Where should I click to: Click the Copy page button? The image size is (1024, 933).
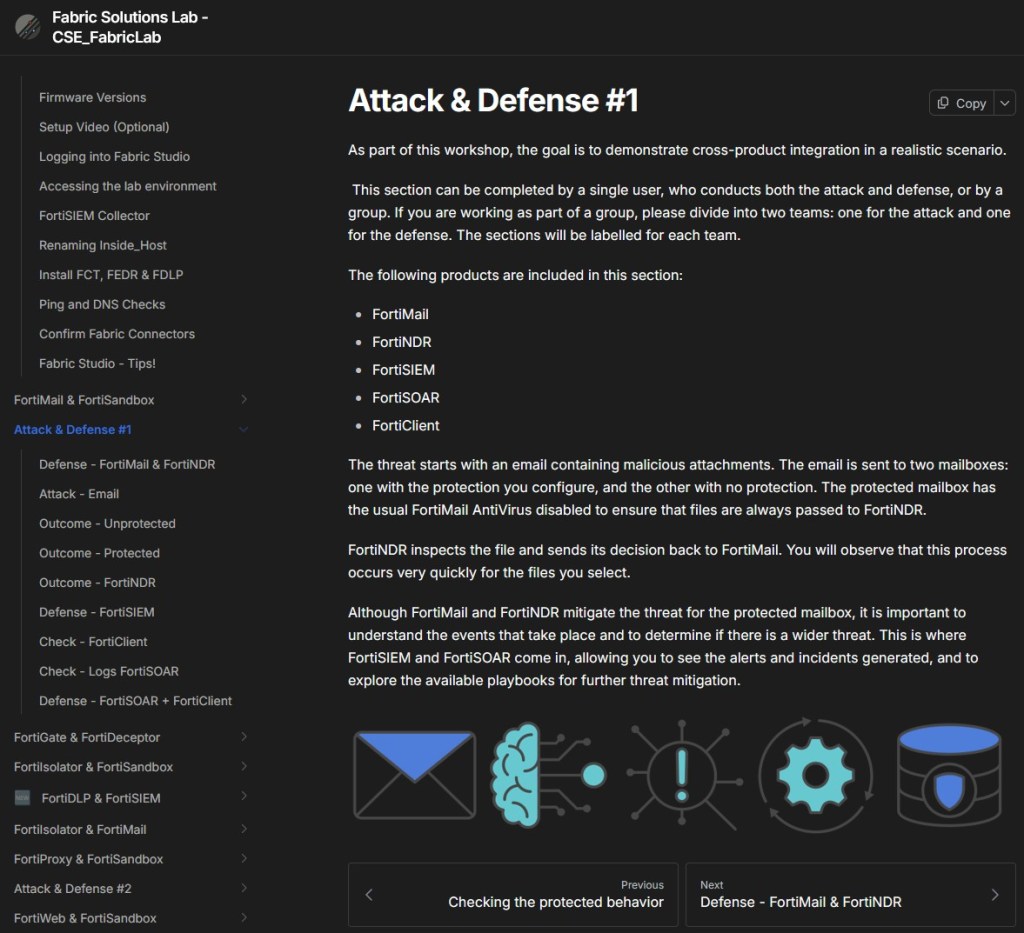pyautogui.click(x=959, y=103)
